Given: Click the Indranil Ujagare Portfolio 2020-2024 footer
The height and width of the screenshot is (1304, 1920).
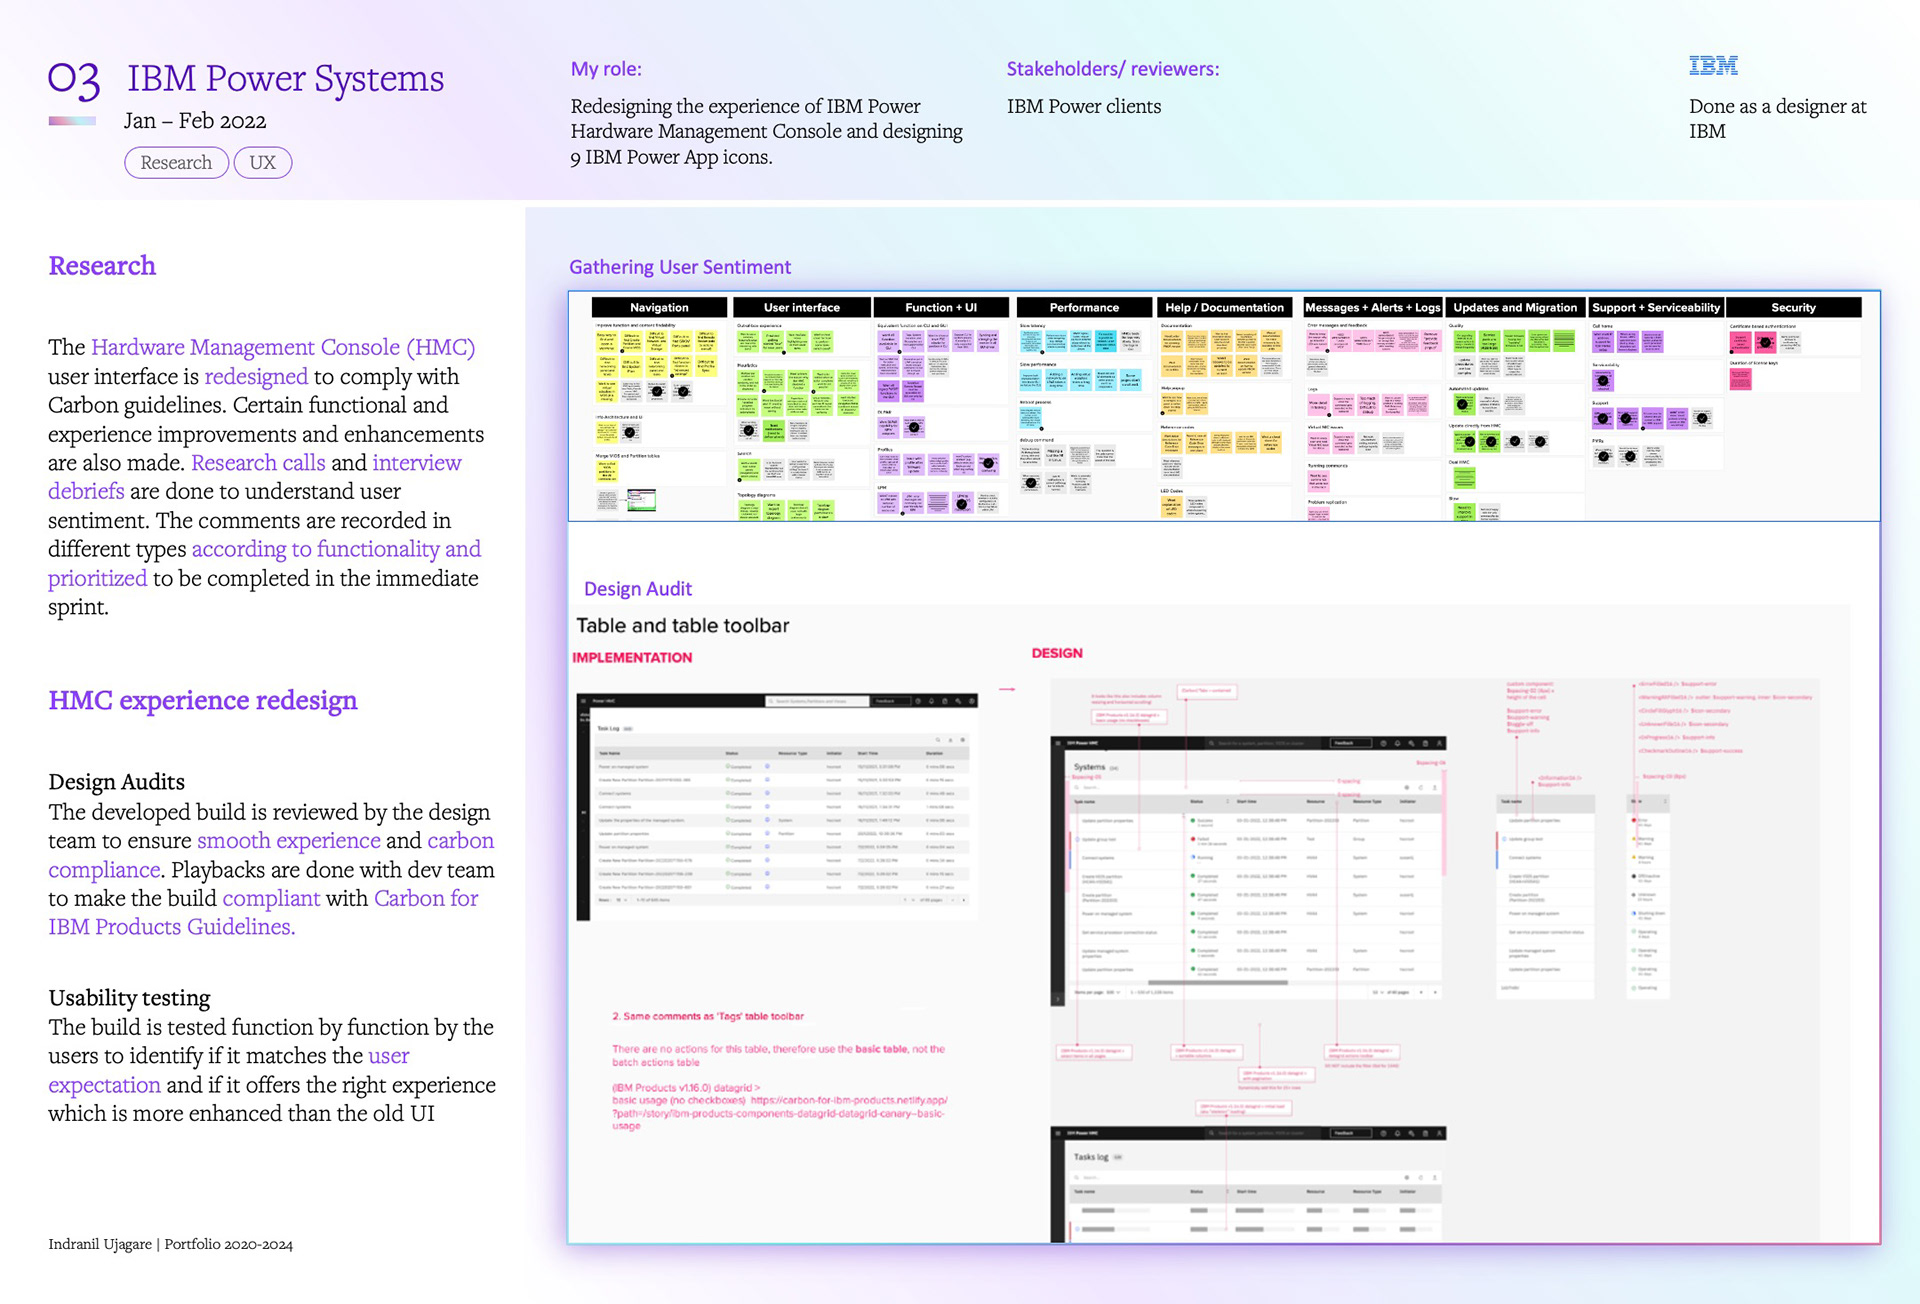Looking at the screenshot, I should click(x=170, y=1244).
